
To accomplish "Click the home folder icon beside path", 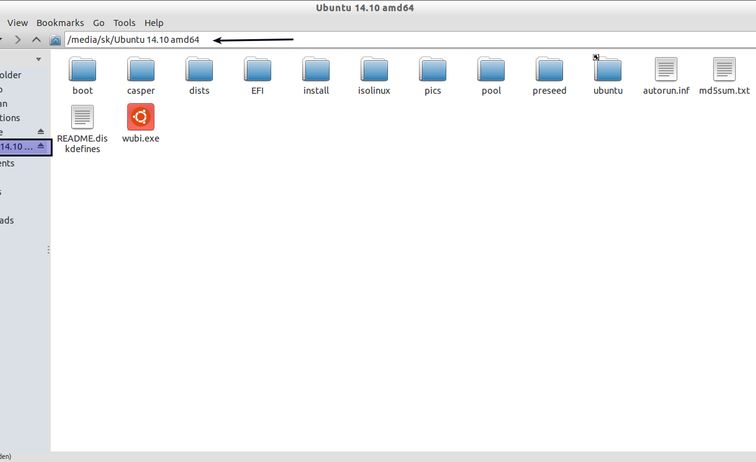I will click(x=55, y=40).
